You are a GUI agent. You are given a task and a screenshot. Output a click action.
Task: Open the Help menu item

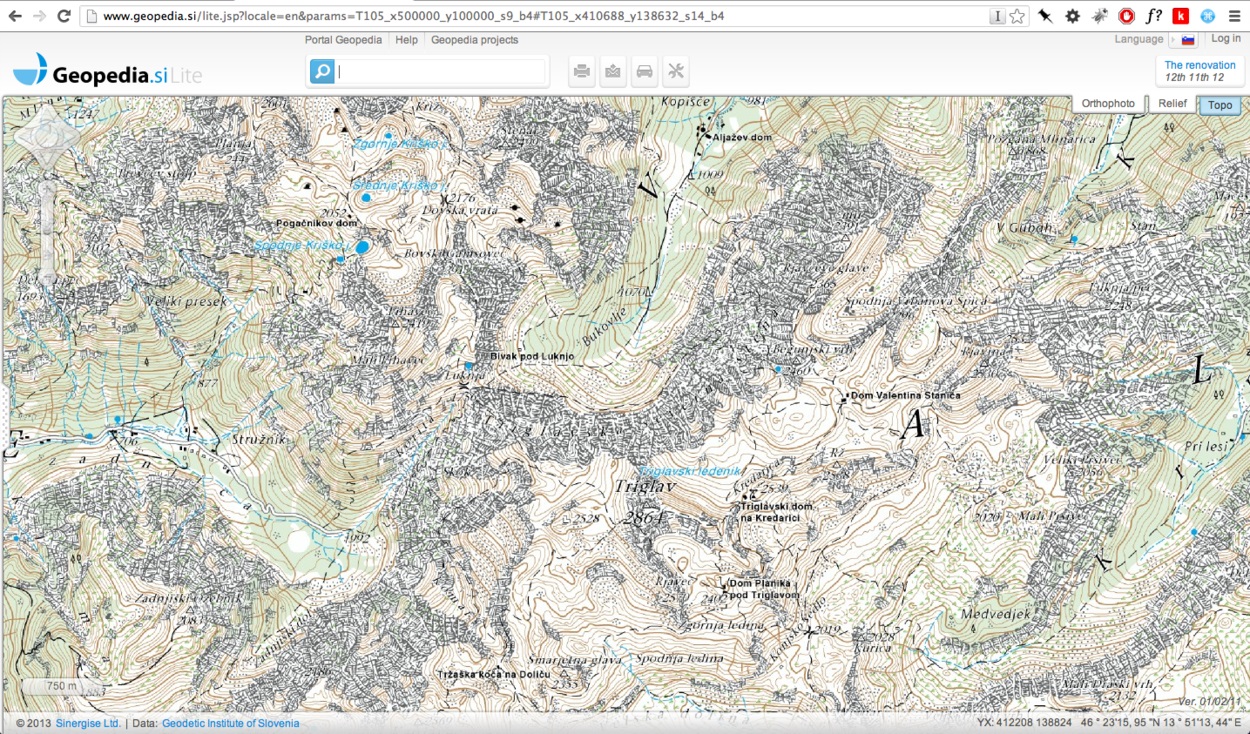tap(406, 40)
